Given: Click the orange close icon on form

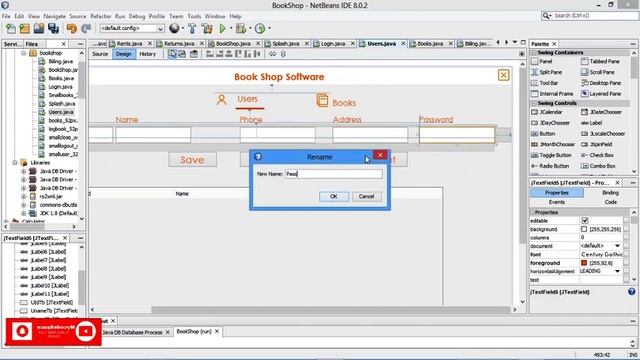Looking at the screenshot, I should (x=503, y=75).
